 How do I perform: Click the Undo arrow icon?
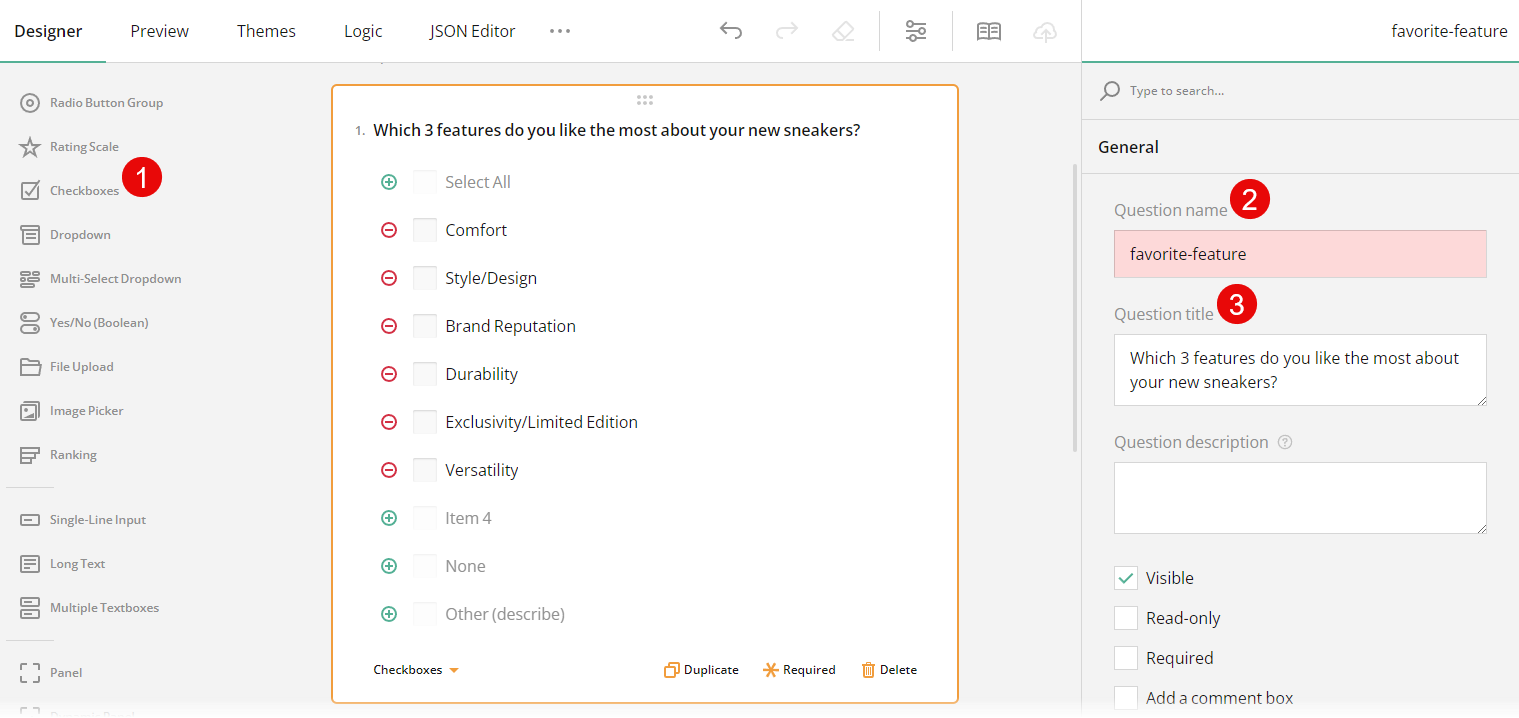[731, 31]
